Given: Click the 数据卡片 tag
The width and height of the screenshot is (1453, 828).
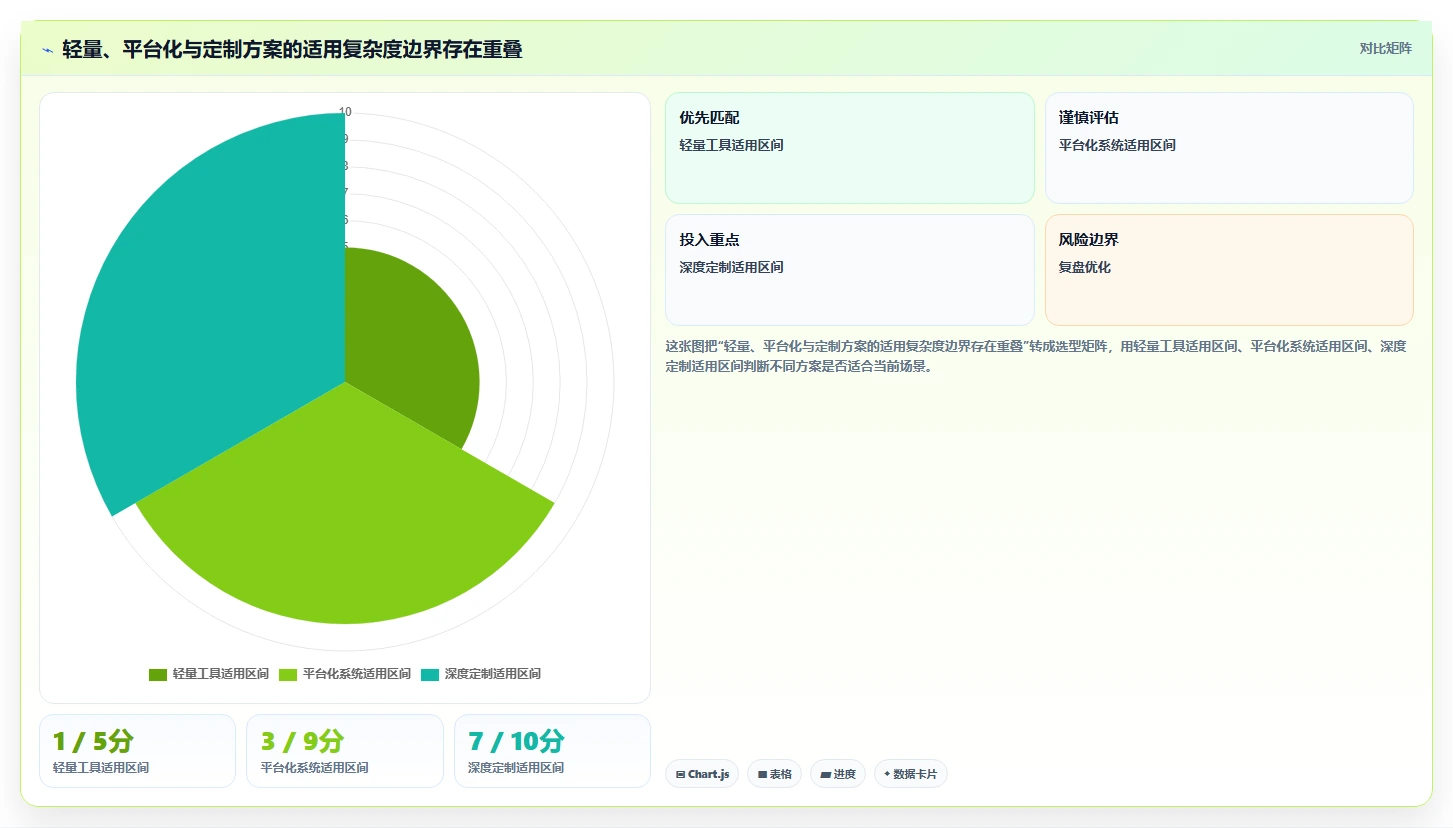Looking at the screenshot, I should [911, 774].
